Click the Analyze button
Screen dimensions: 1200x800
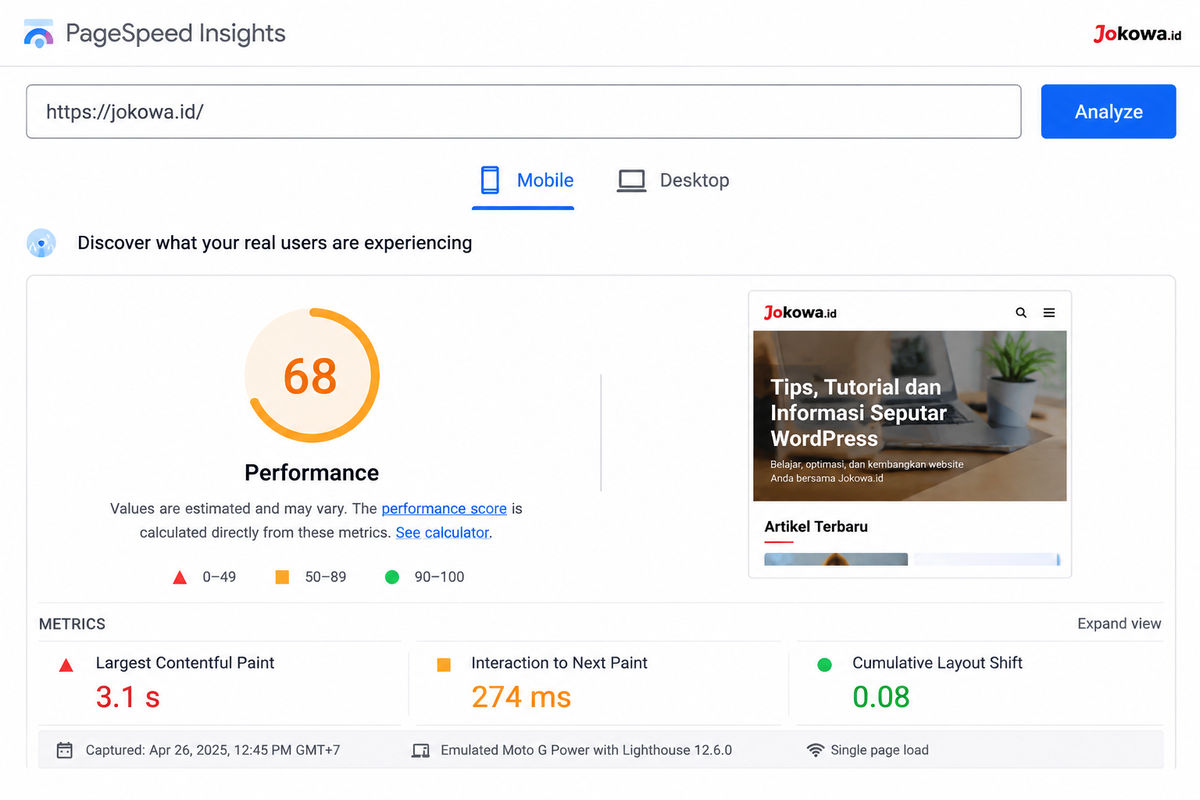point(1108,111)
